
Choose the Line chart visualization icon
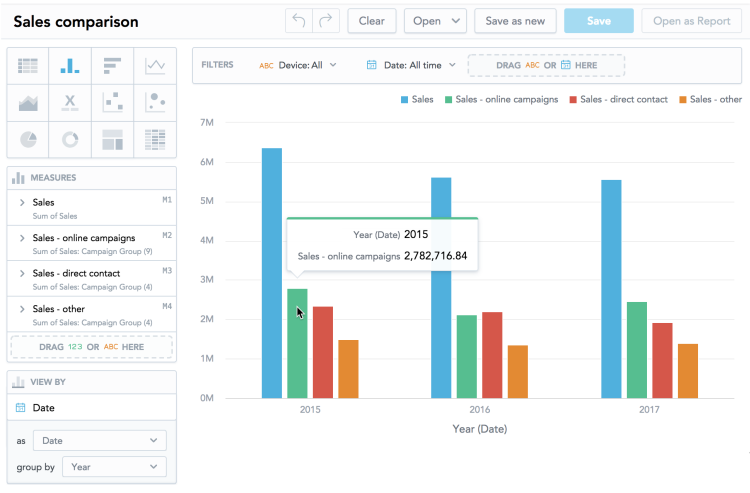pyautogui.click(x=155, y=66)
